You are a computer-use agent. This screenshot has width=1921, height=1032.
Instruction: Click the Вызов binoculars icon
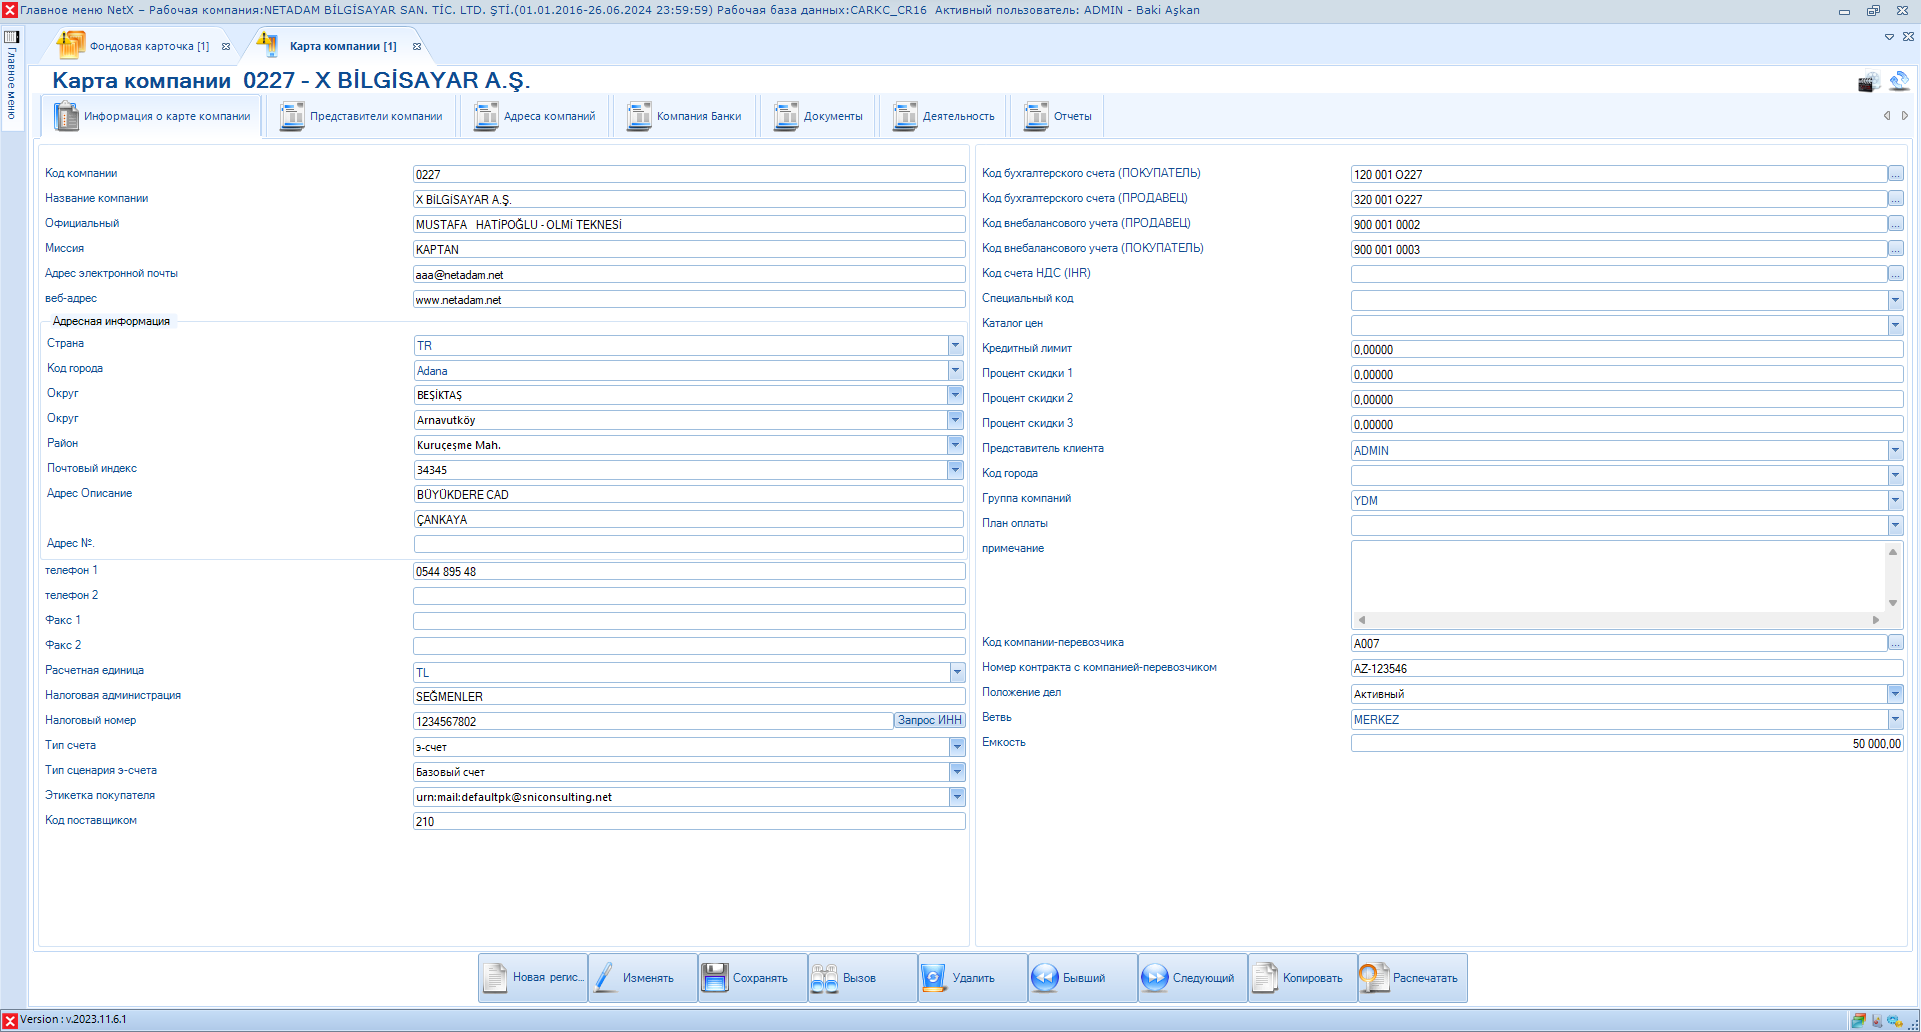click(x=825, y=978)
